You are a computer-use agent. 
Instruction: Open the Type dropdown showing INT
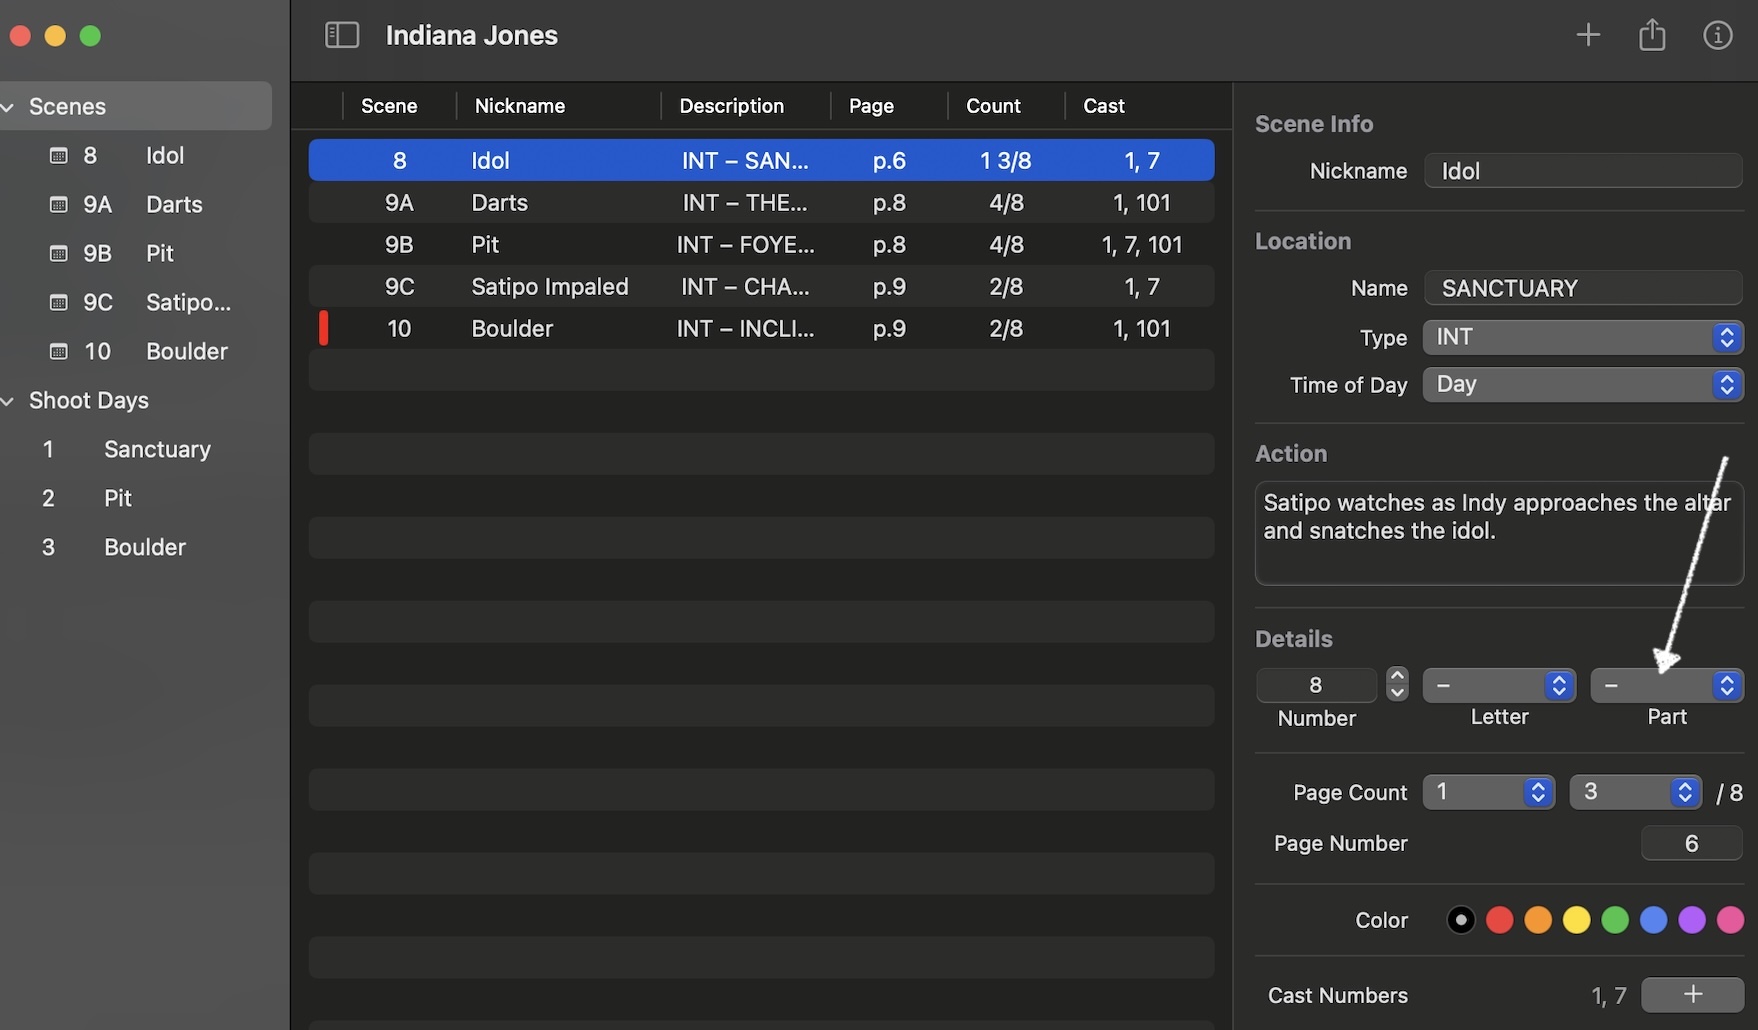coord(1583,337)
